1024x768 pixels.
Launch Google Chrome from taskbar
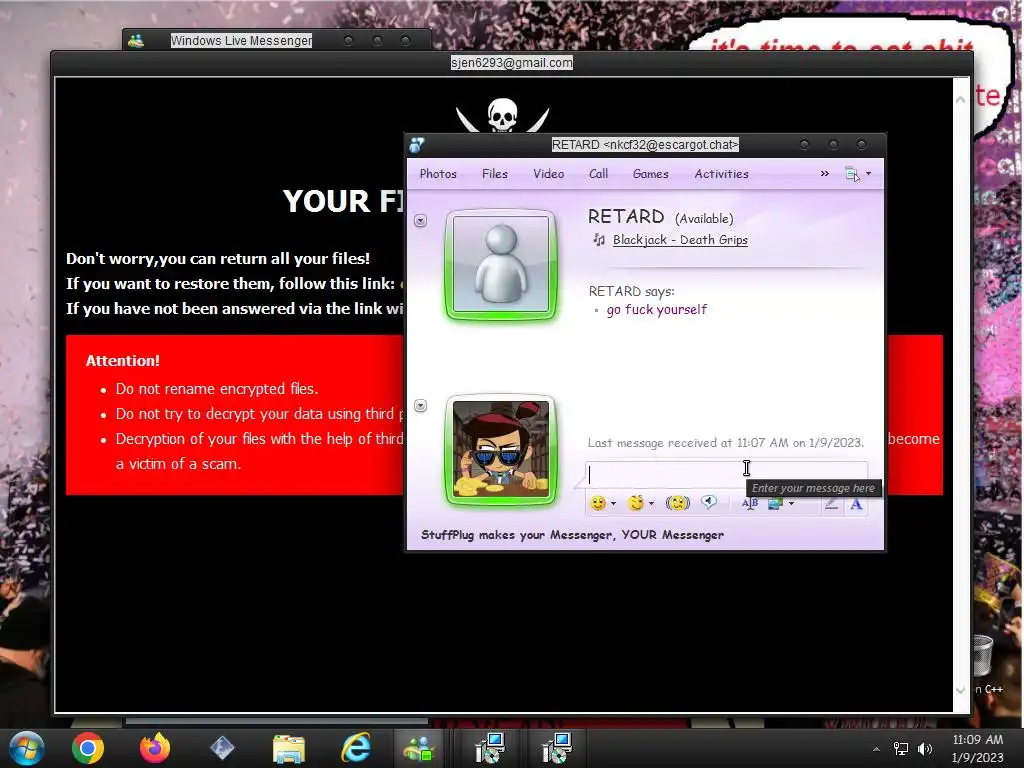[88, 748]
